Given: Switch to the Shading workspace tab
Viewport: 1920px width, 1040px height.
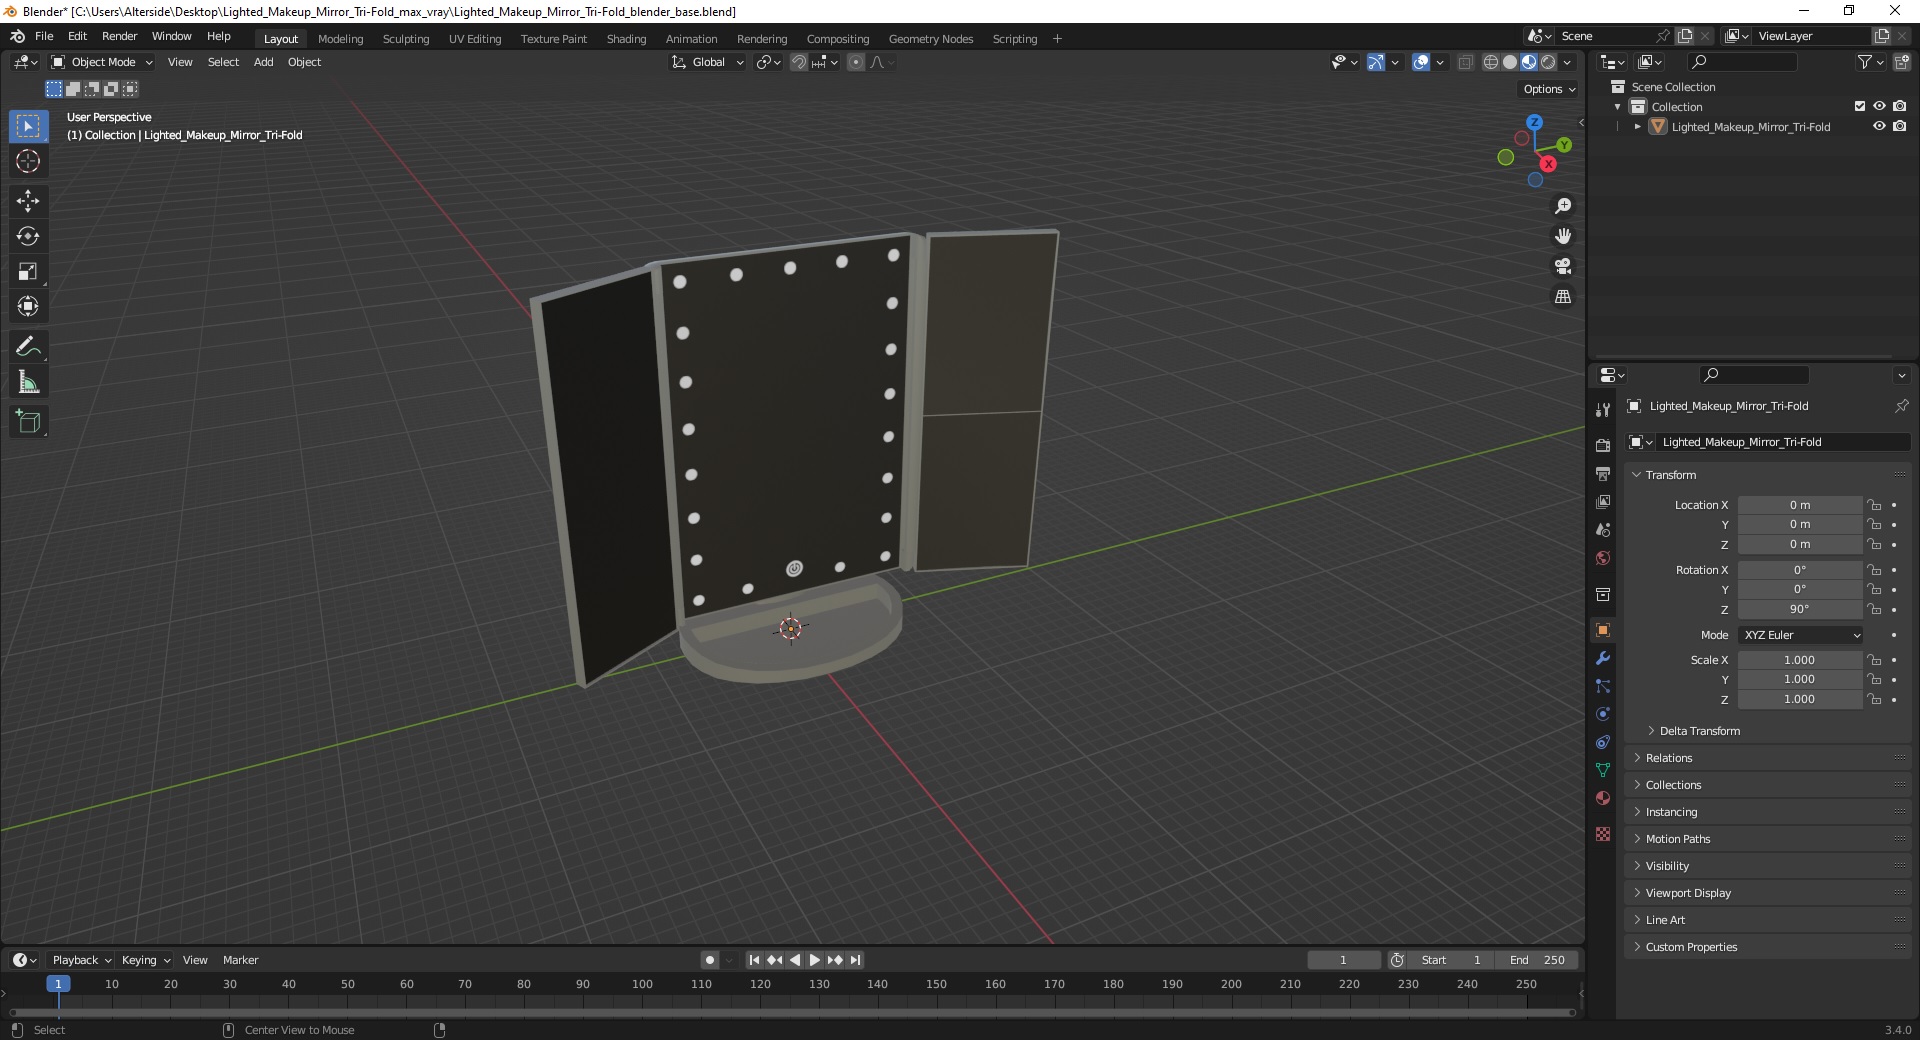Looking at the screenshot, I should 626,39.
